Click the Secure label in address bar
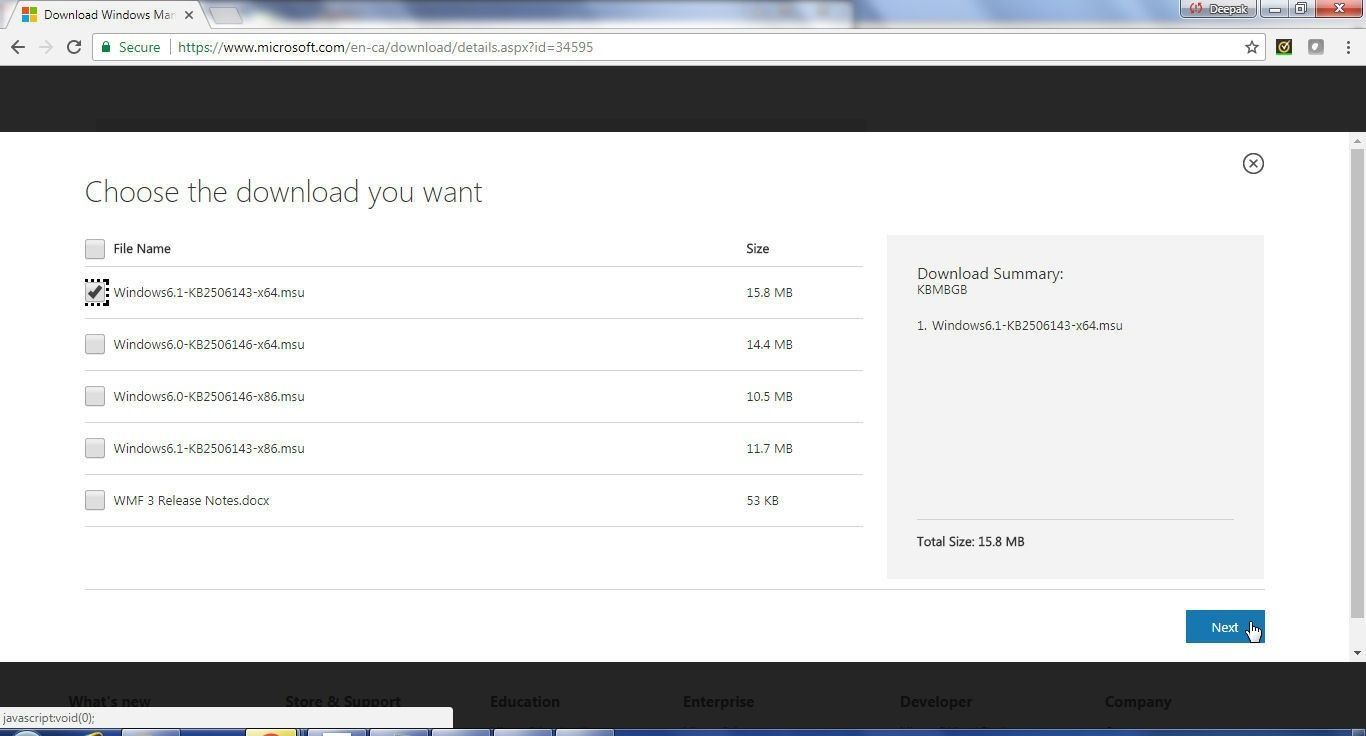 (x=139, y=47)
